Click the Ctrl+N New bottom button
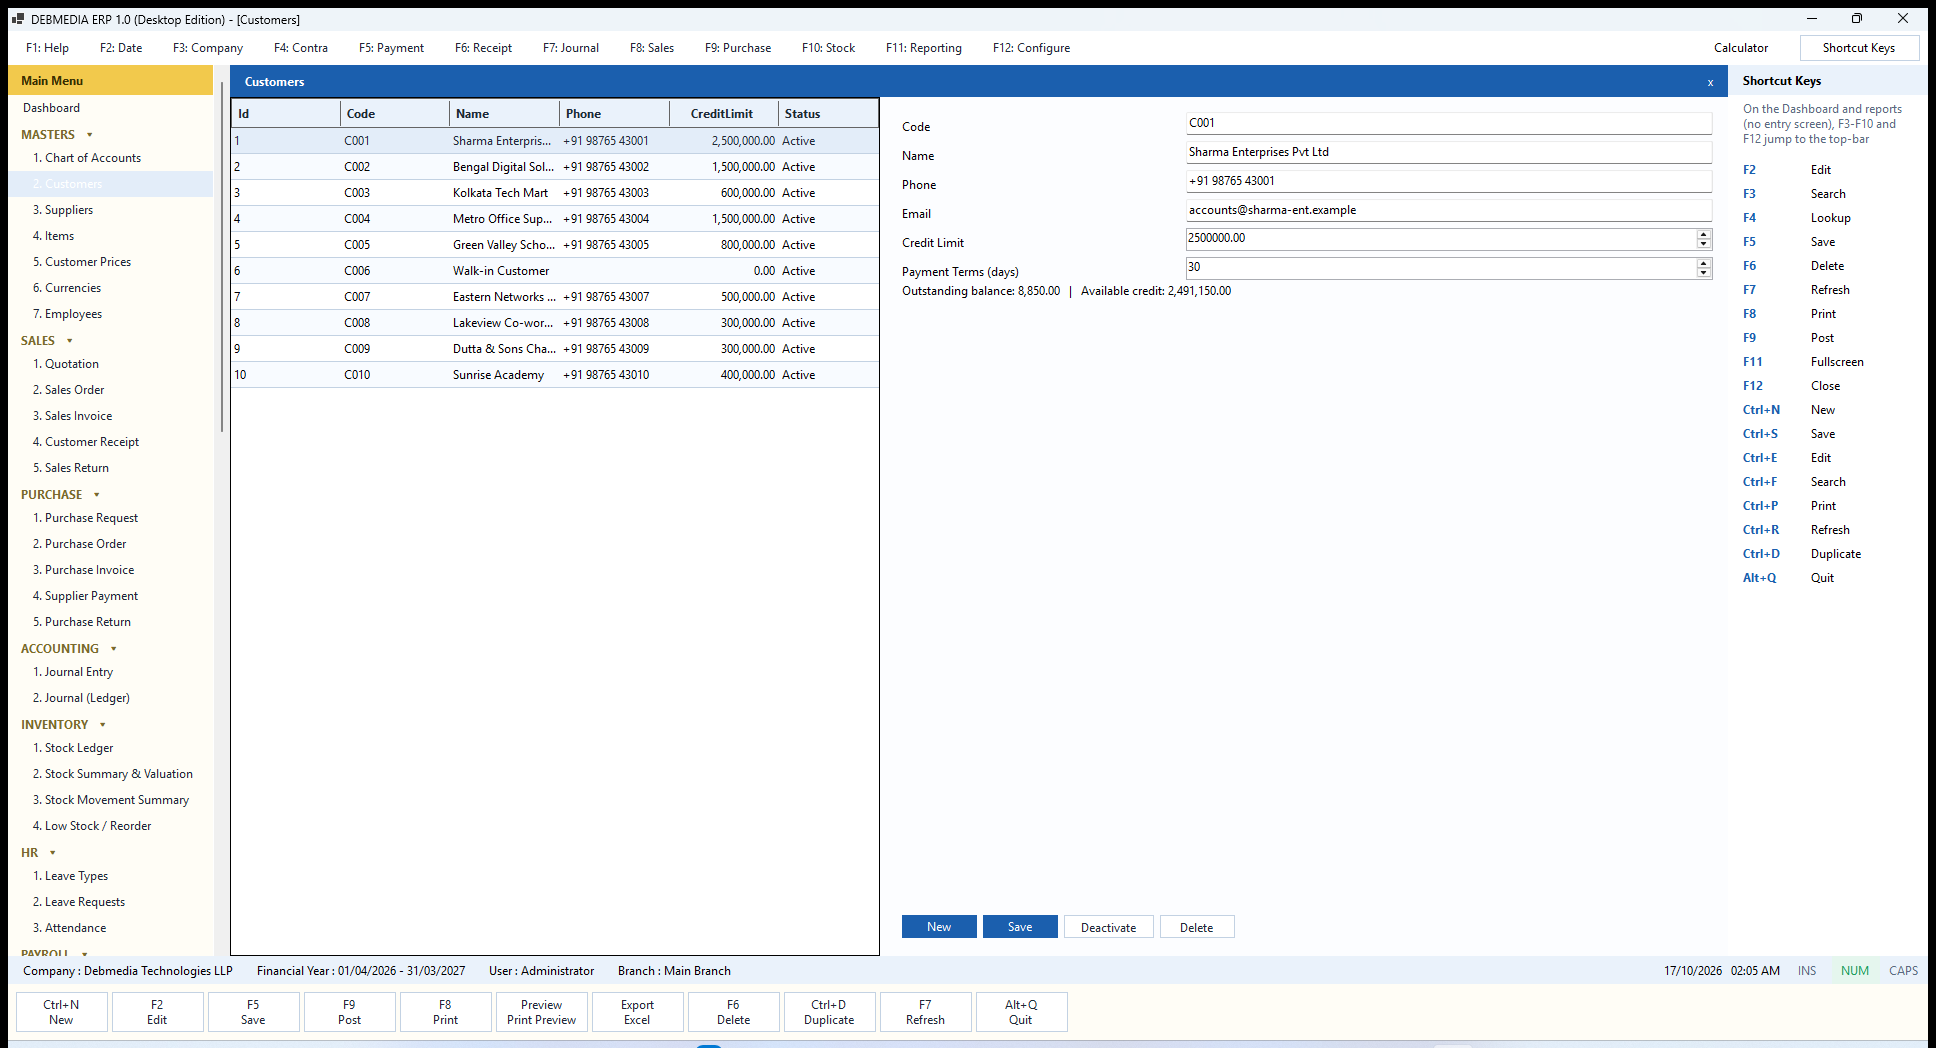The height and width of the screenshot is (1048, 1936). [x=61, y=1012]
